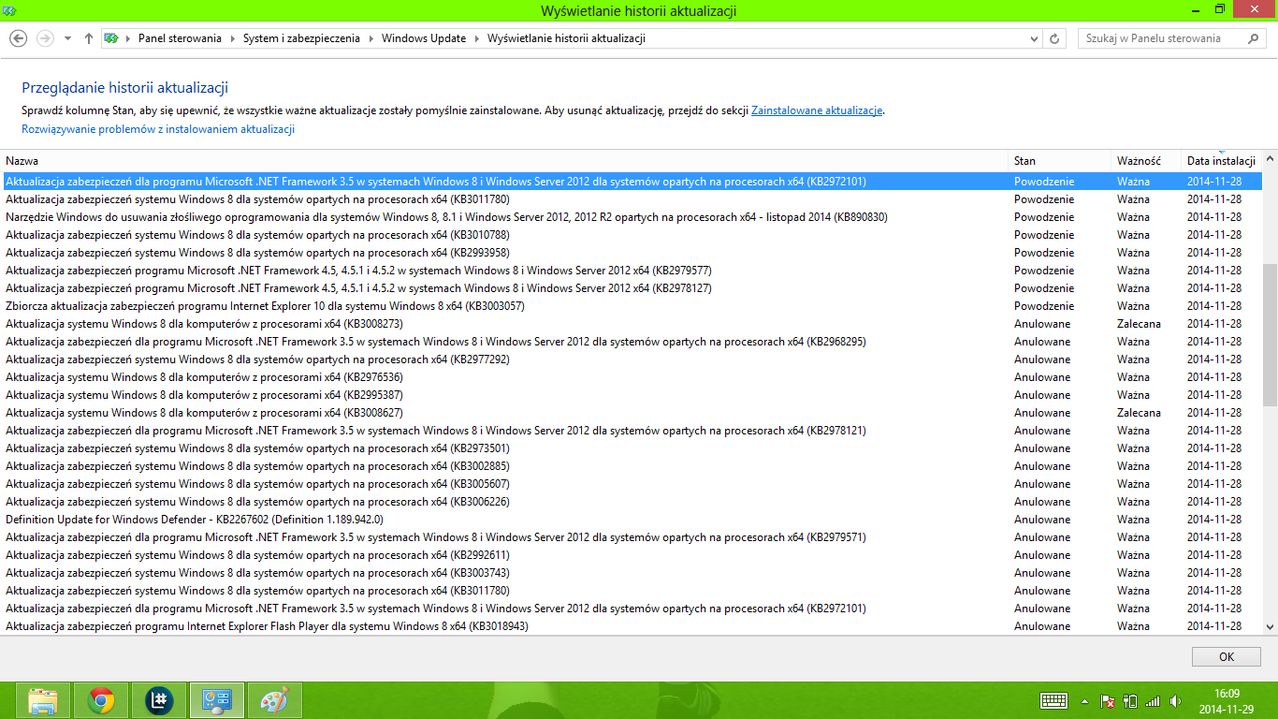Viewport: 1278px width, 719px height.
Task: Select the Panel sterowania breadcrumb
Action: pos(180,38)
